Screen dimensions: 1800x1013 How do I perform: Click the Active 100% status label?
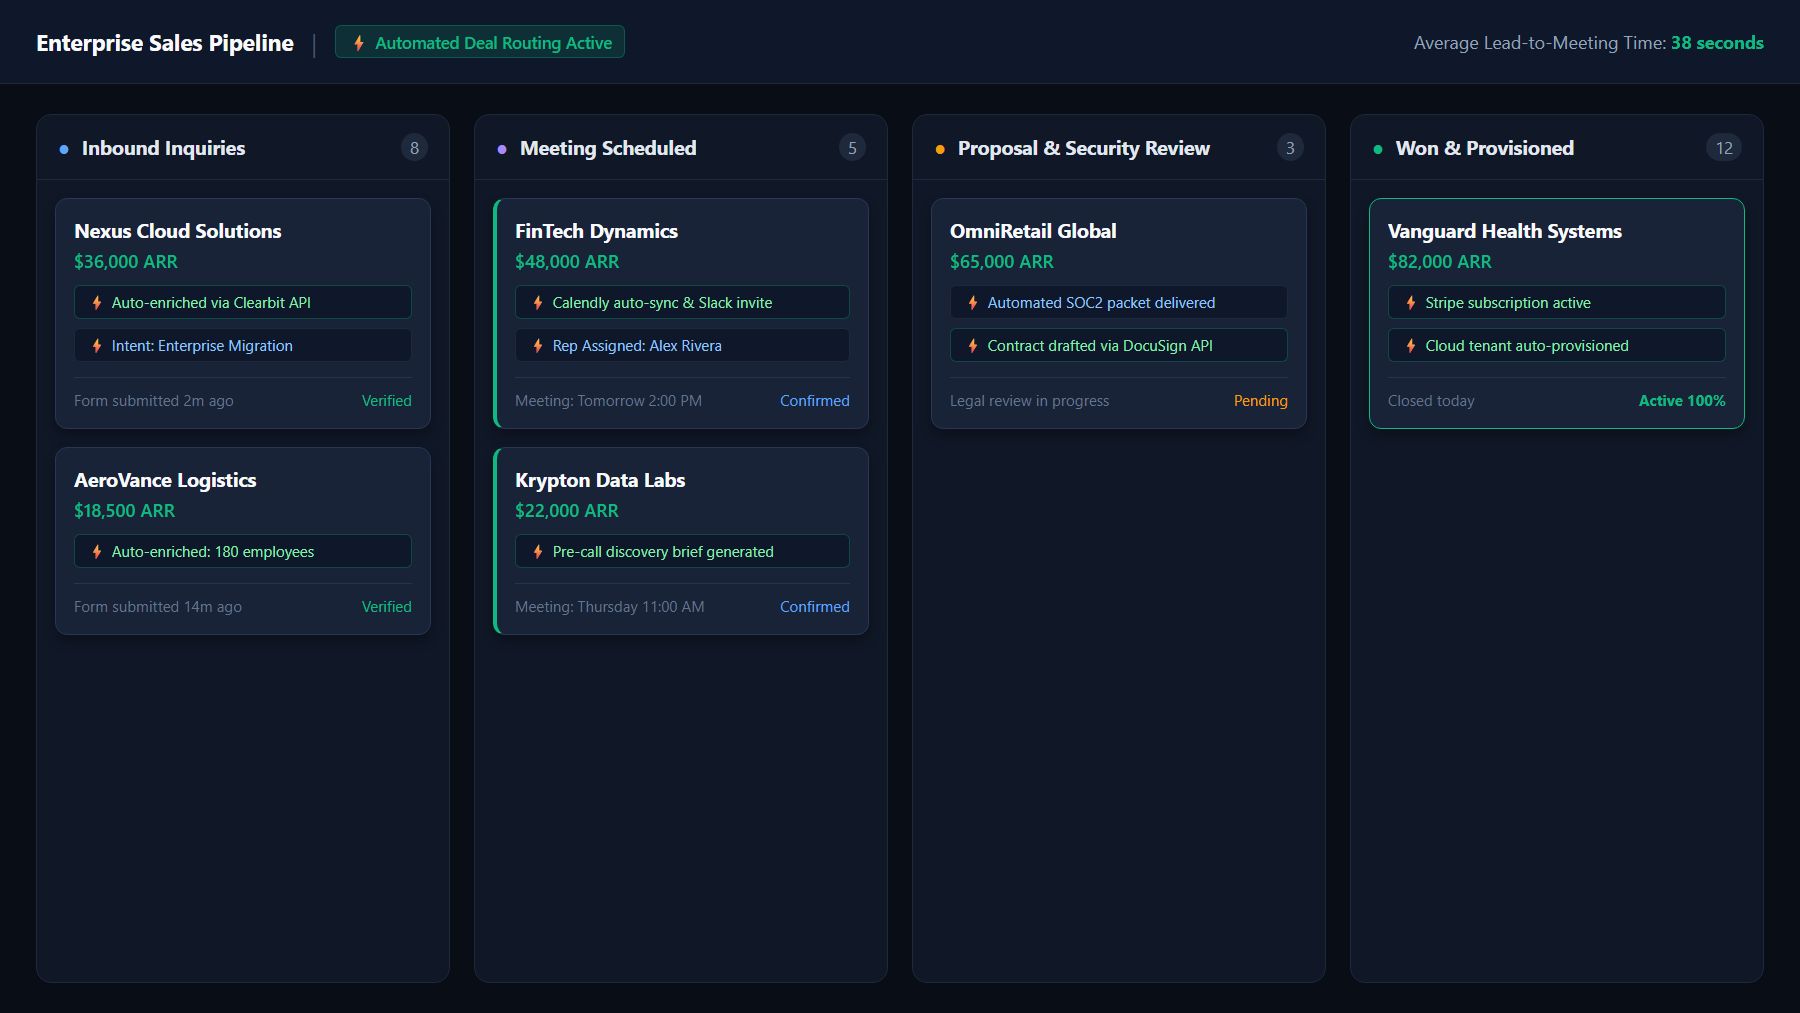1682,400
